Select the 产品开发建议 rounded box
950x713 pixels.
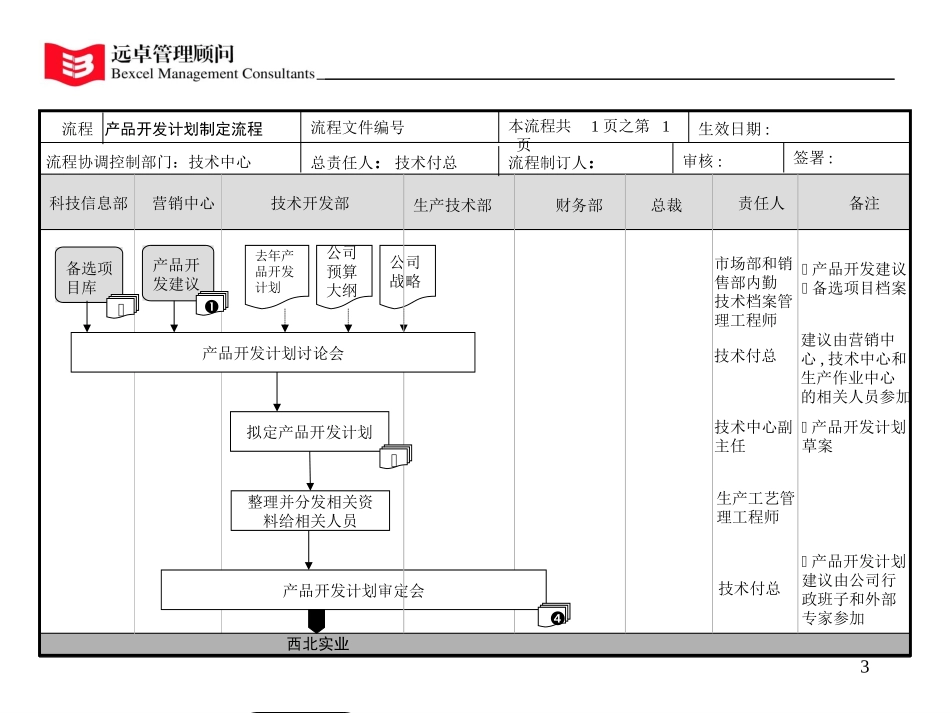[178, 273]
